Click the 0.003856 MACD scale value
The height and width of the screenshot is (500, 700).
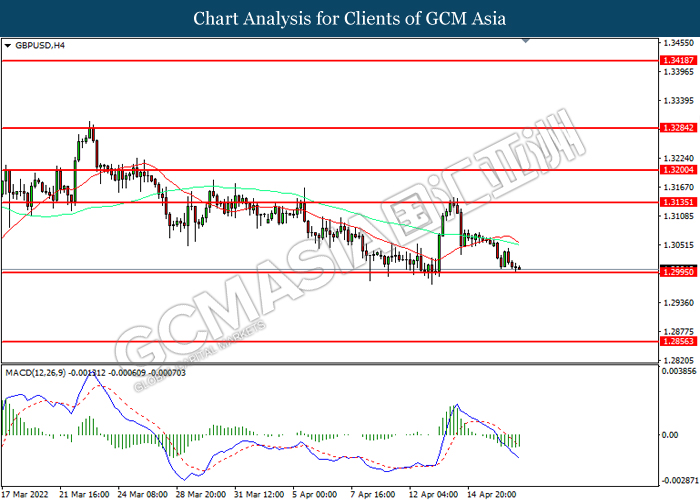[x=679, y=371]
